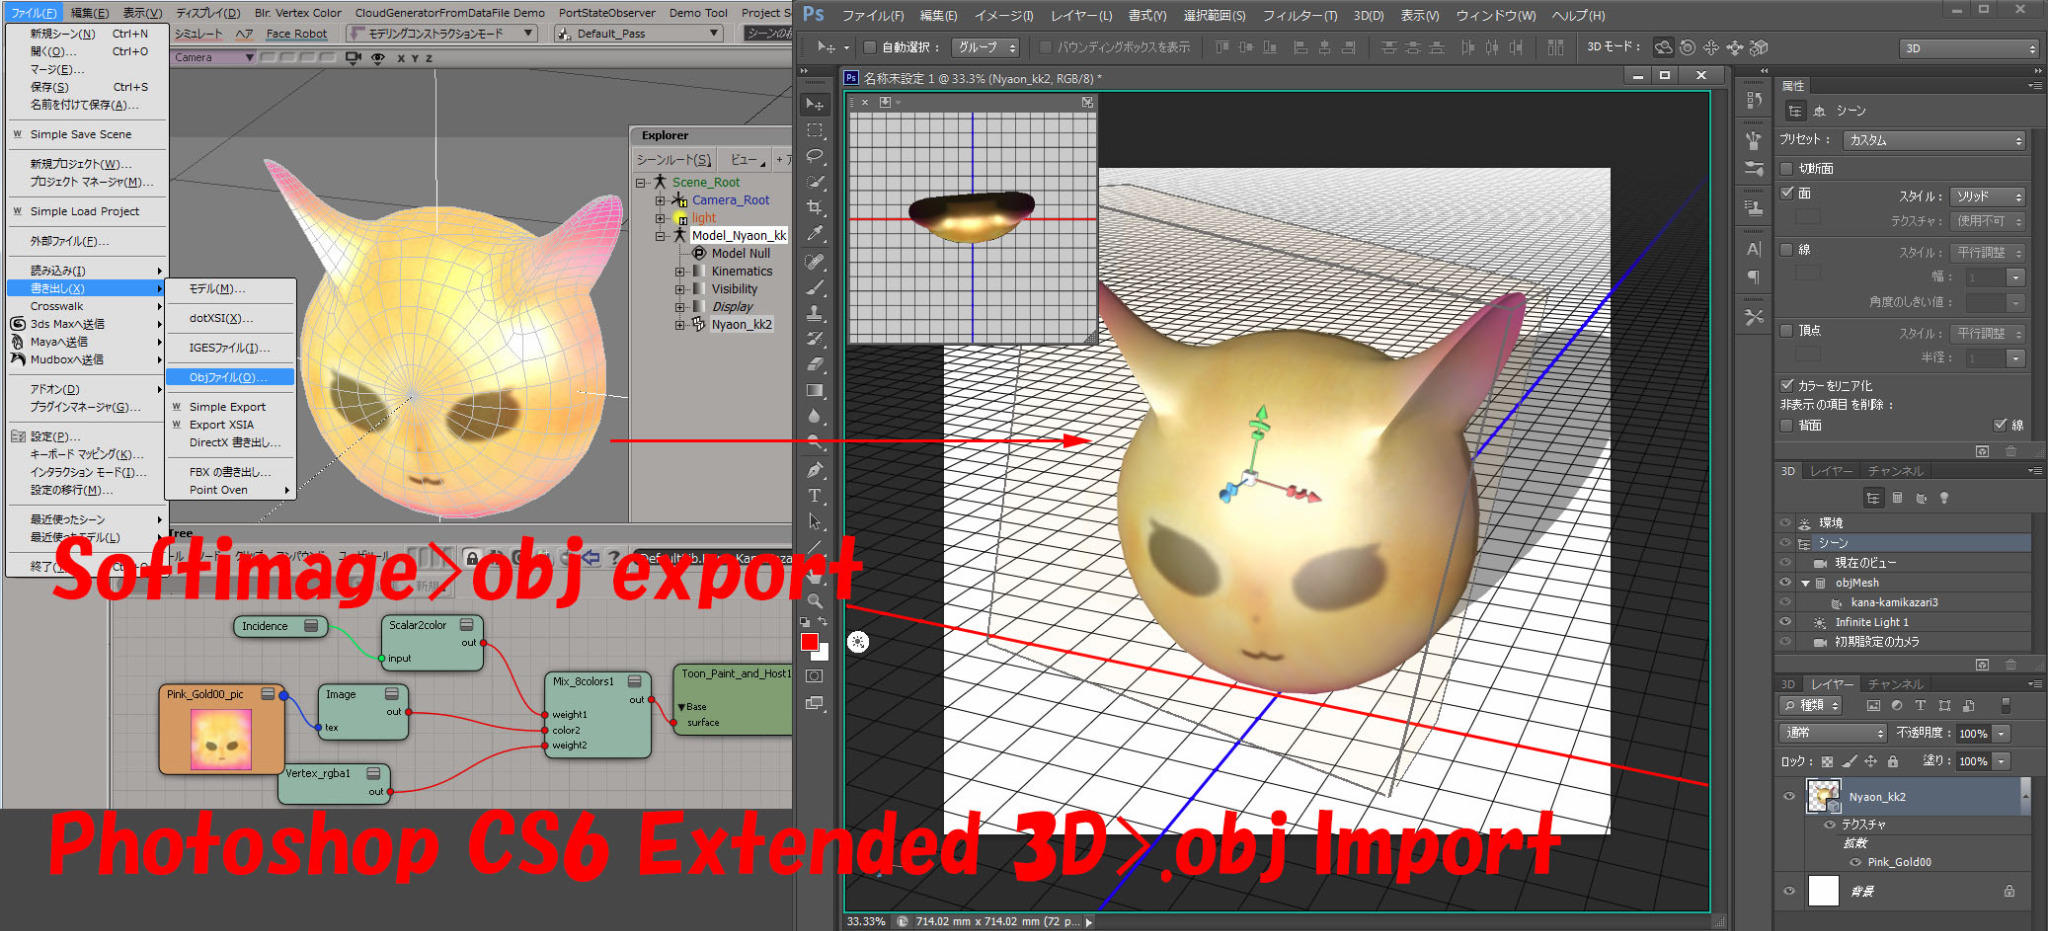Select the History Brush tool
This screenshot has width=2048, height=931.
815,339
